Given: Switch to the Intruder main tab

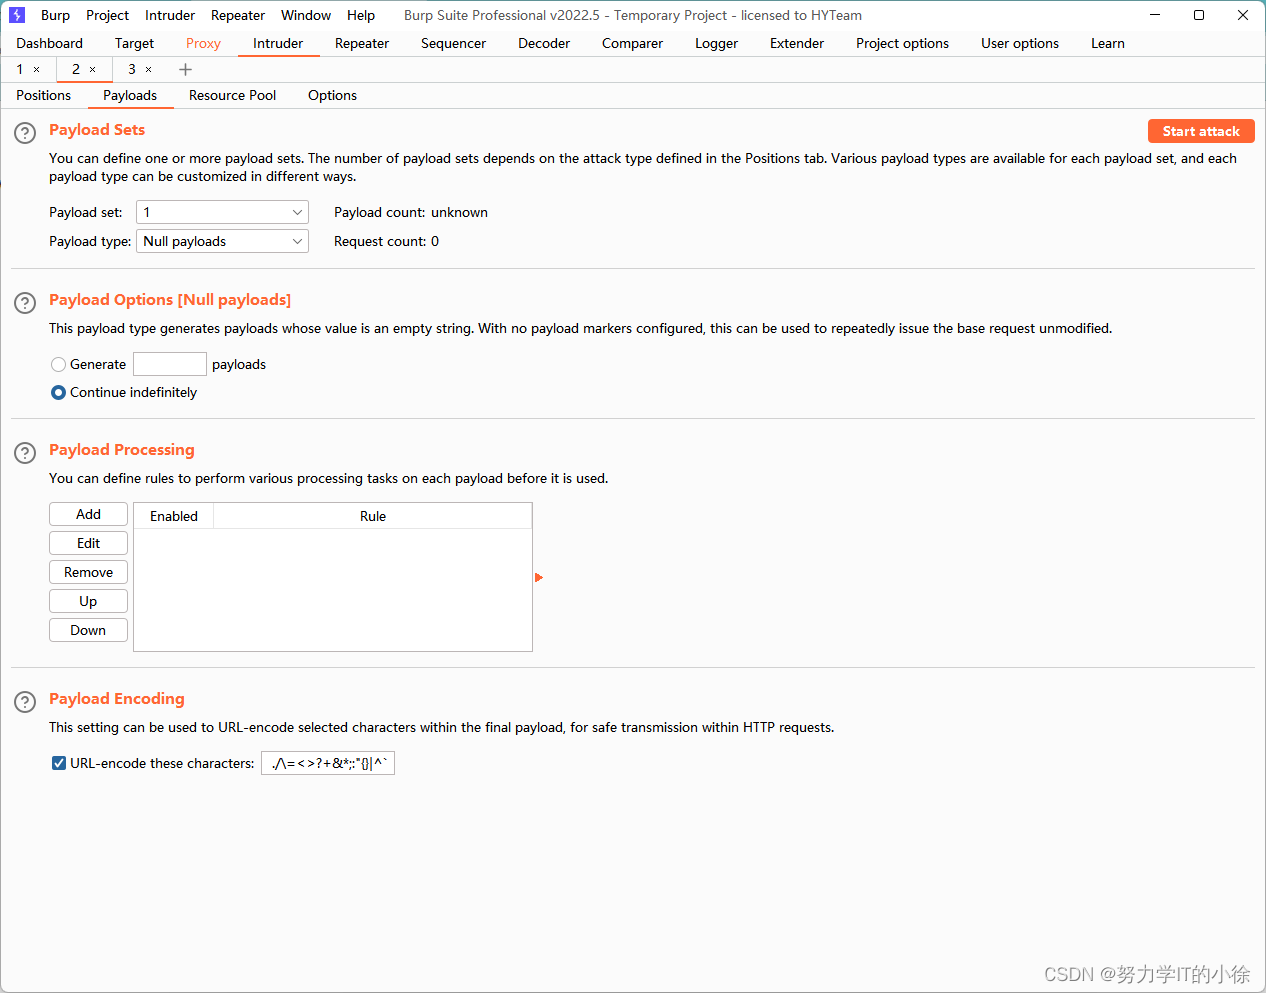Looking at the screenshot, I should tap(278, 43).
